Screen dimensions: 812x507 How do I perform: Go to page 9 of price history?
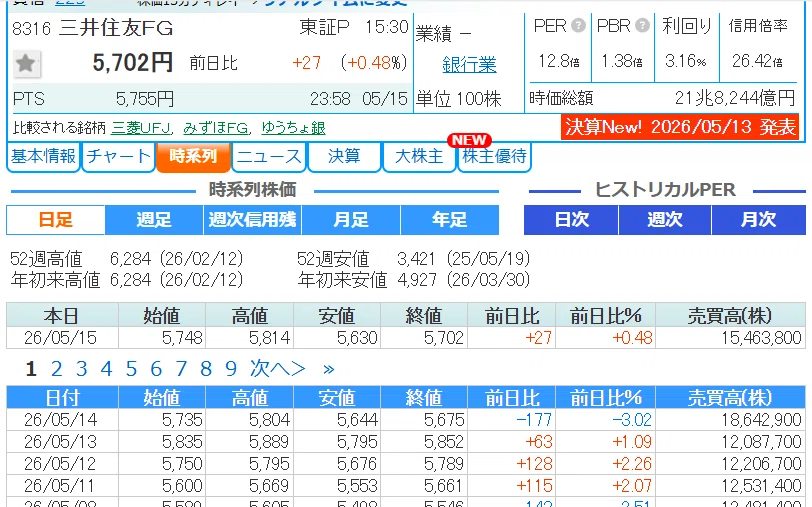(x=230, y=369)
